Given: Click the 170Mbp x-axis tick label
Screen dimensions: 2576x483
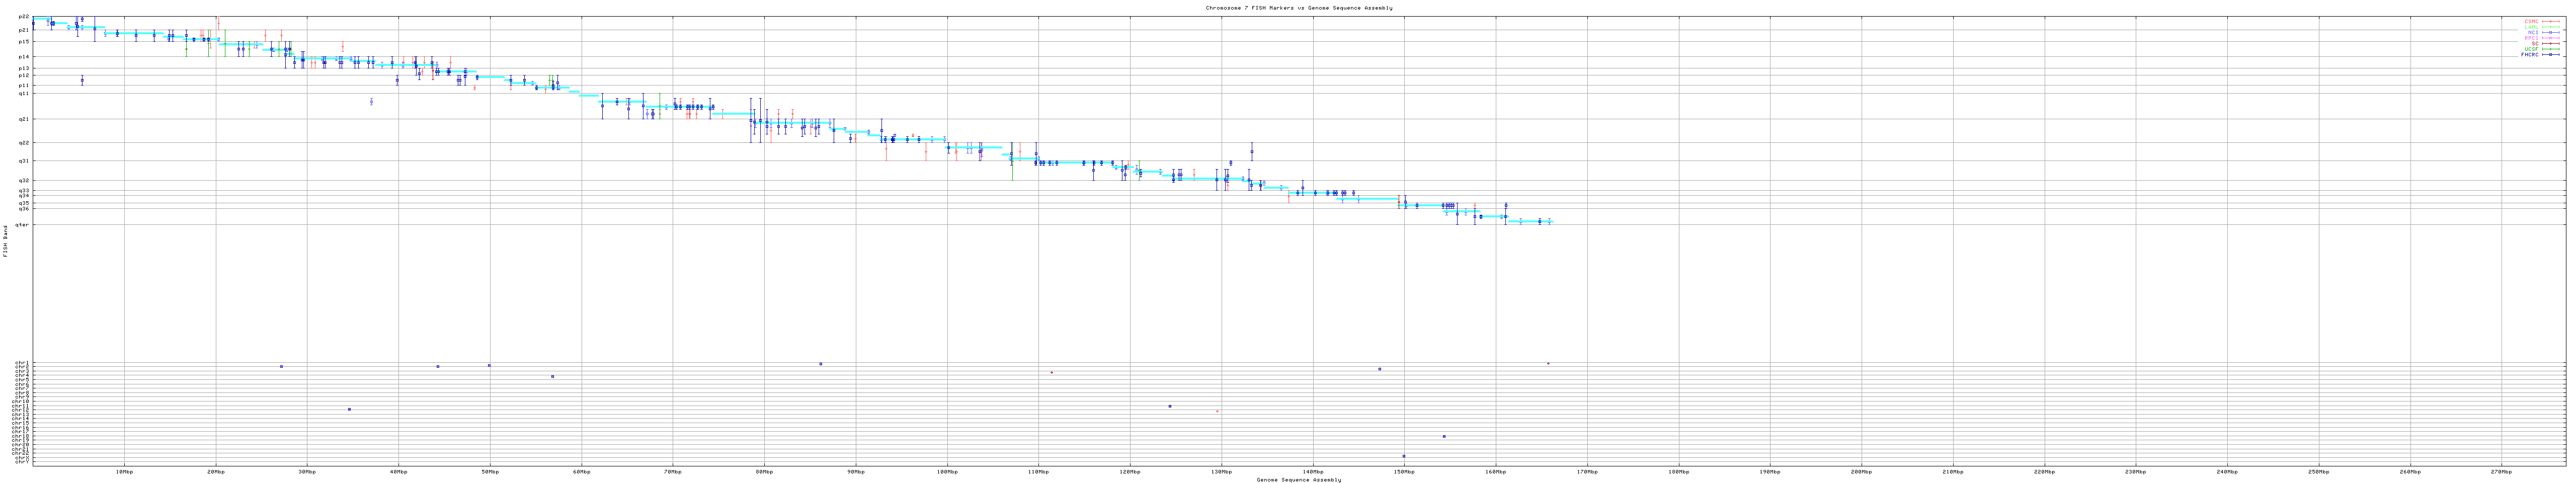Looking at the screenshot, I should [x=1586, y=471].
